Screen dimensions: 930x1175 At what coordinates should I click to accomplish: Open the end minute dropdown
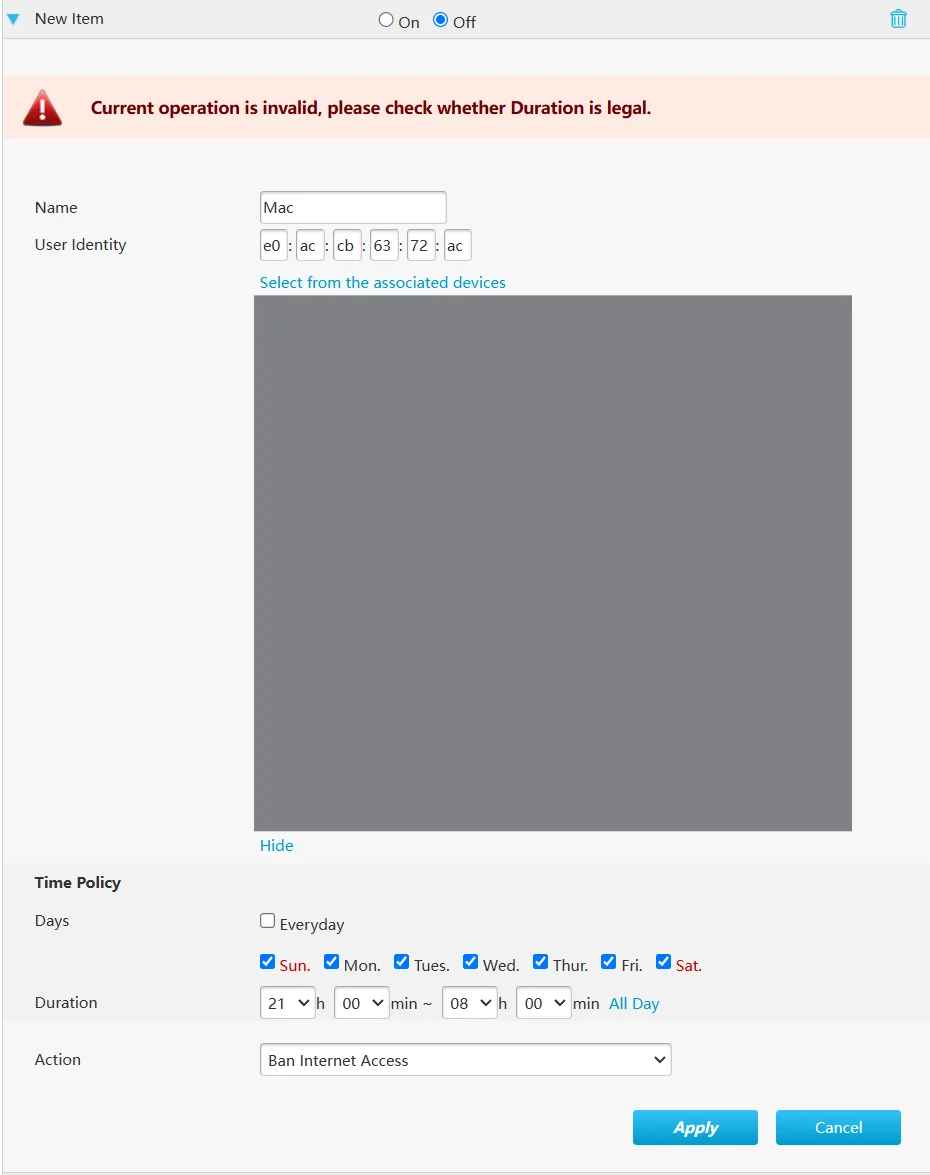point(544,1003)
